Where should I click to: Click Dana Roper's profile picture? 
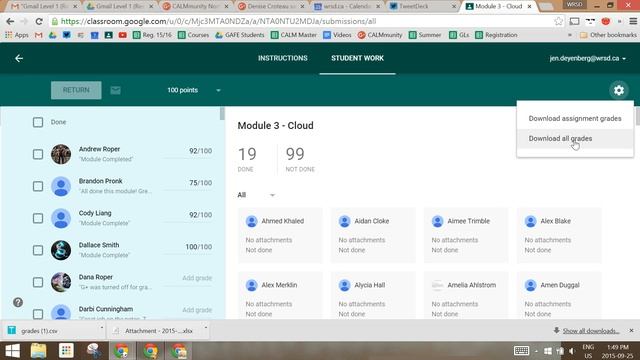tap(61, 282)
